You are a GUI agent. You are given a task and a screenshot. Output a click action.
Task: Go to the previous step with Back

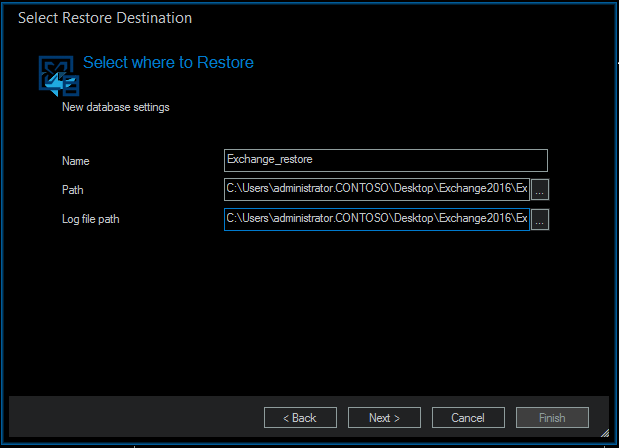[299, 418]
